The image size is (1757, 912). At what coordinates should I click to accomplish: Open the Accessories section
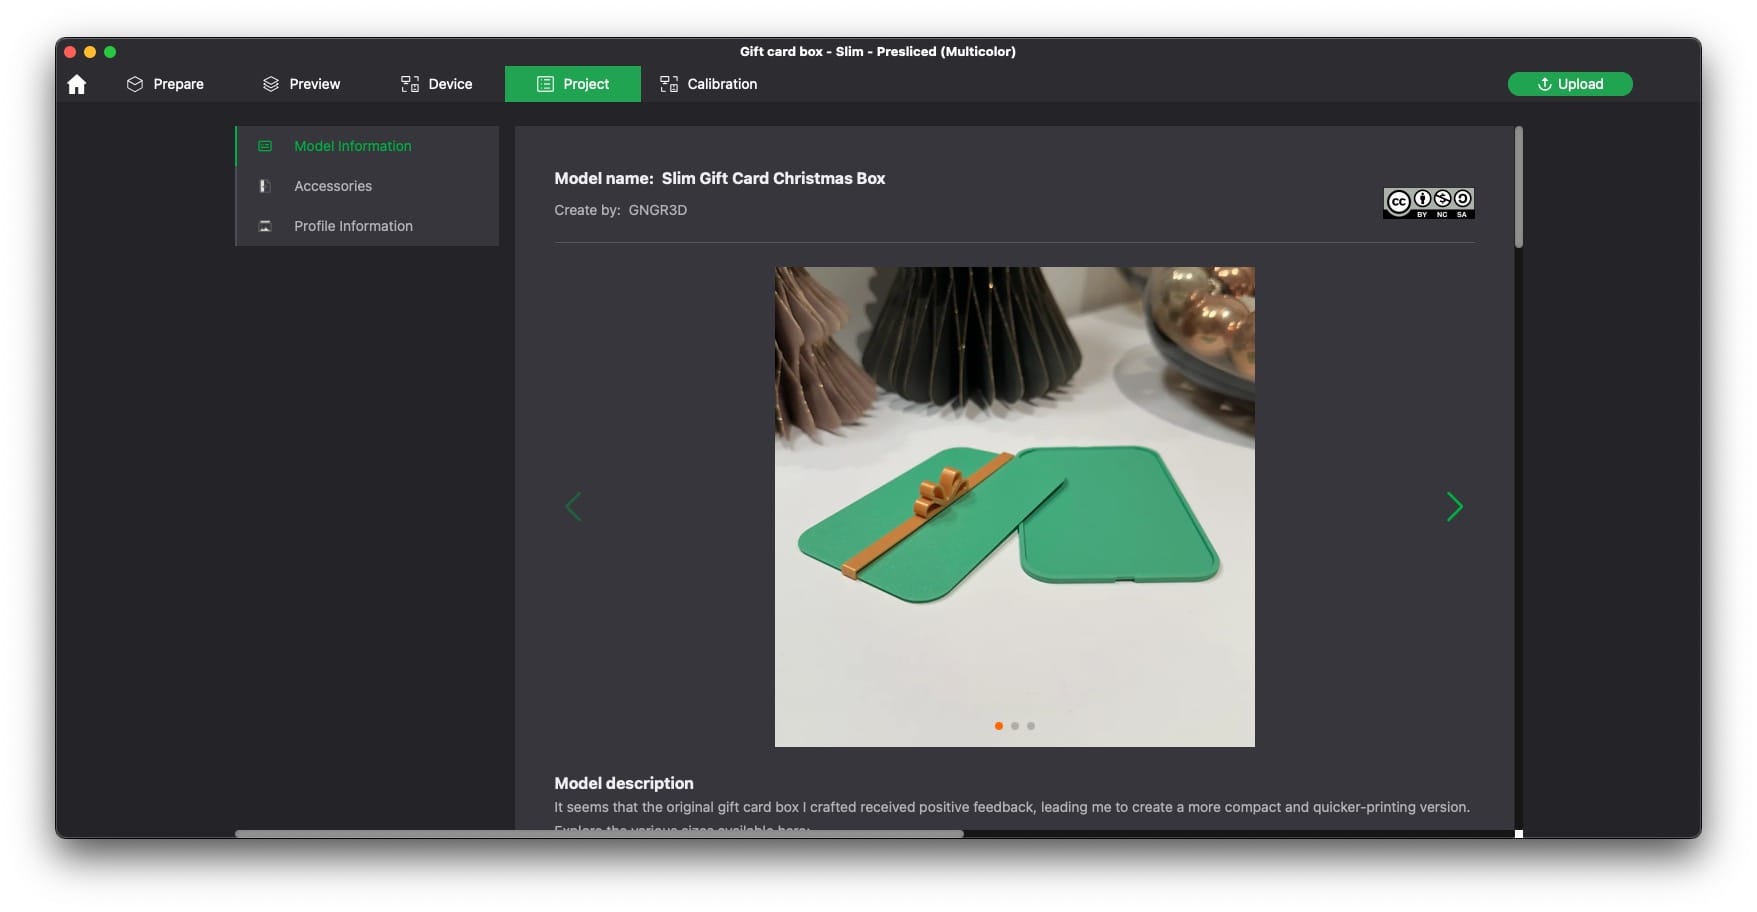pos(332,186)
